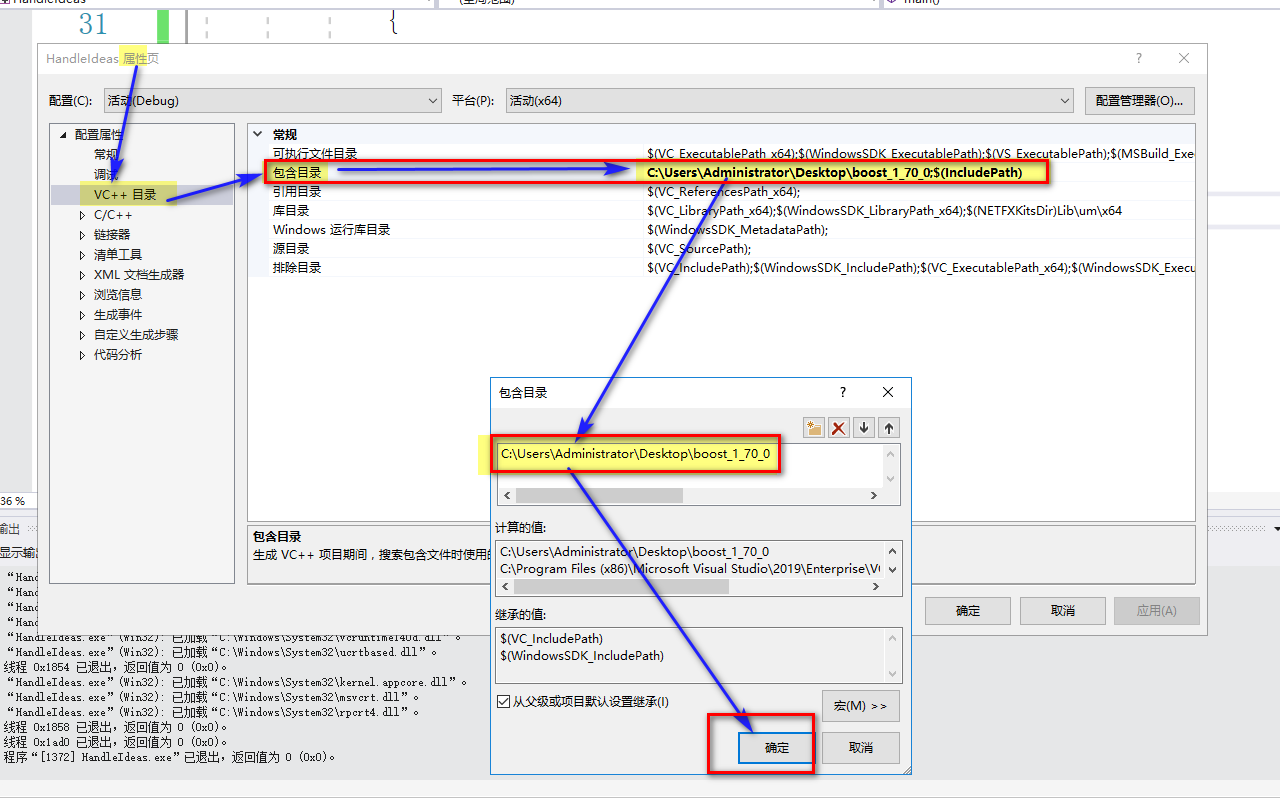
Task: Click the output line loading rpcrt4.dll
Action: pyautogui.click(x=213, y=712)
